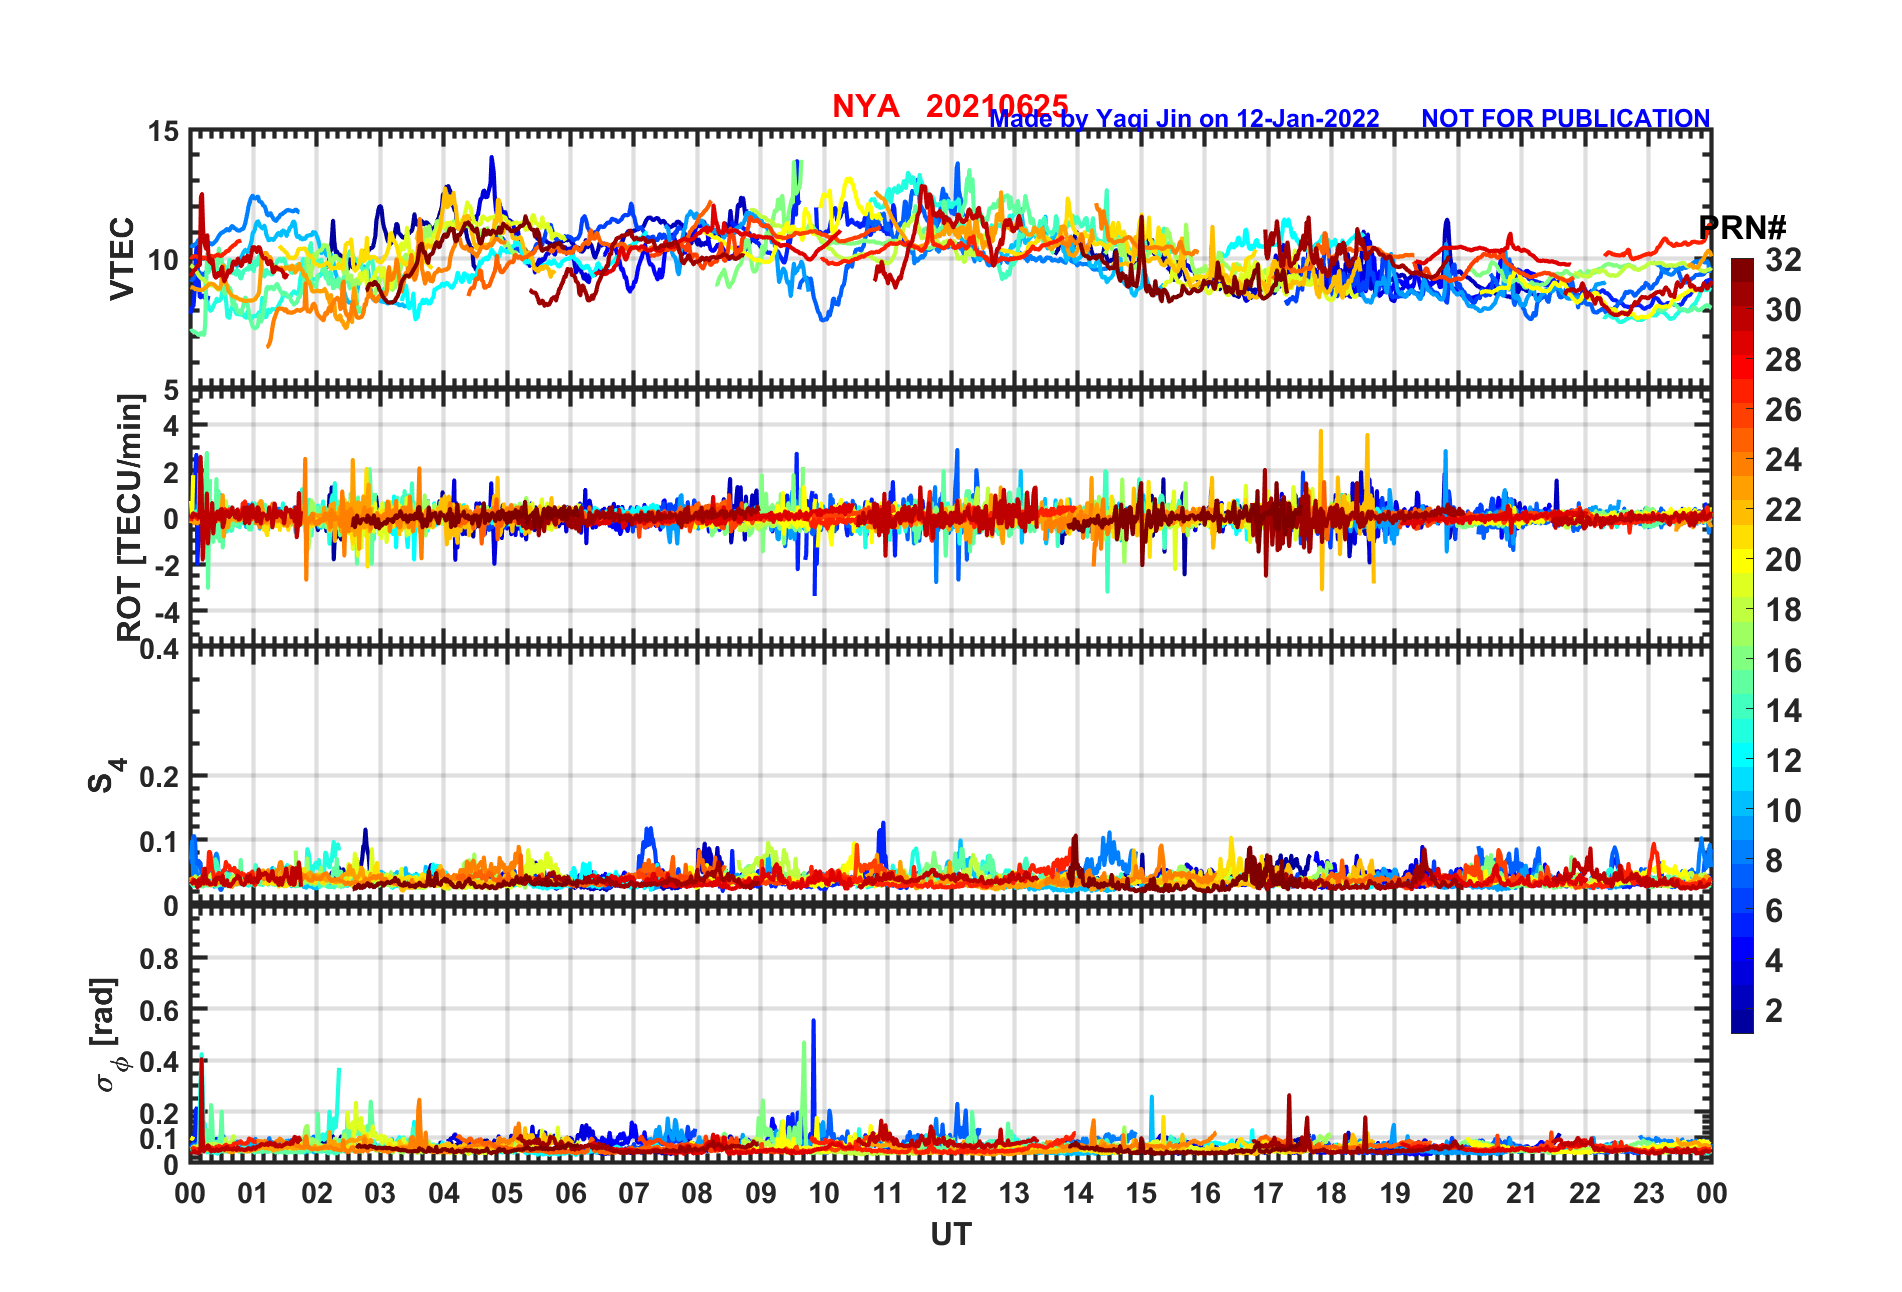Choose the 20 label beside the colorbar
The height and width of the screenshot is (1292, 1902).
[x=1783, y=560]
